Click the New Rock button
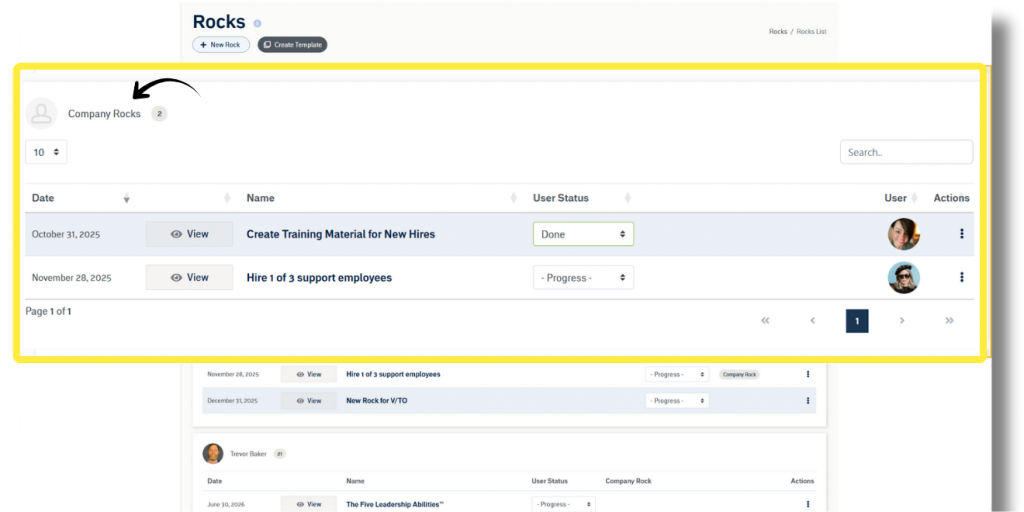Viewport: 1024px width, 512px height. click(221, 45)
